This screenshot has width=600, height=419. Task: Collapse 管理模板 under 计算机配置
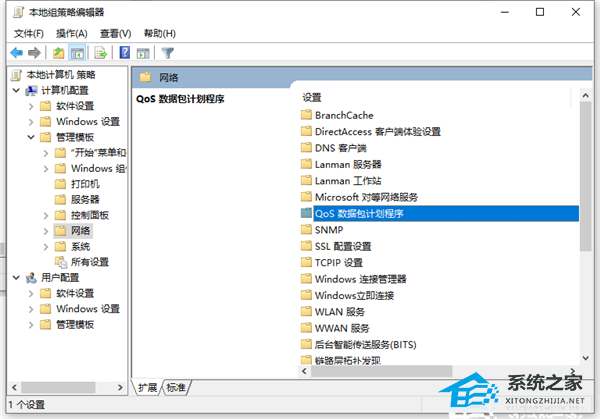[x=31, y=137]
